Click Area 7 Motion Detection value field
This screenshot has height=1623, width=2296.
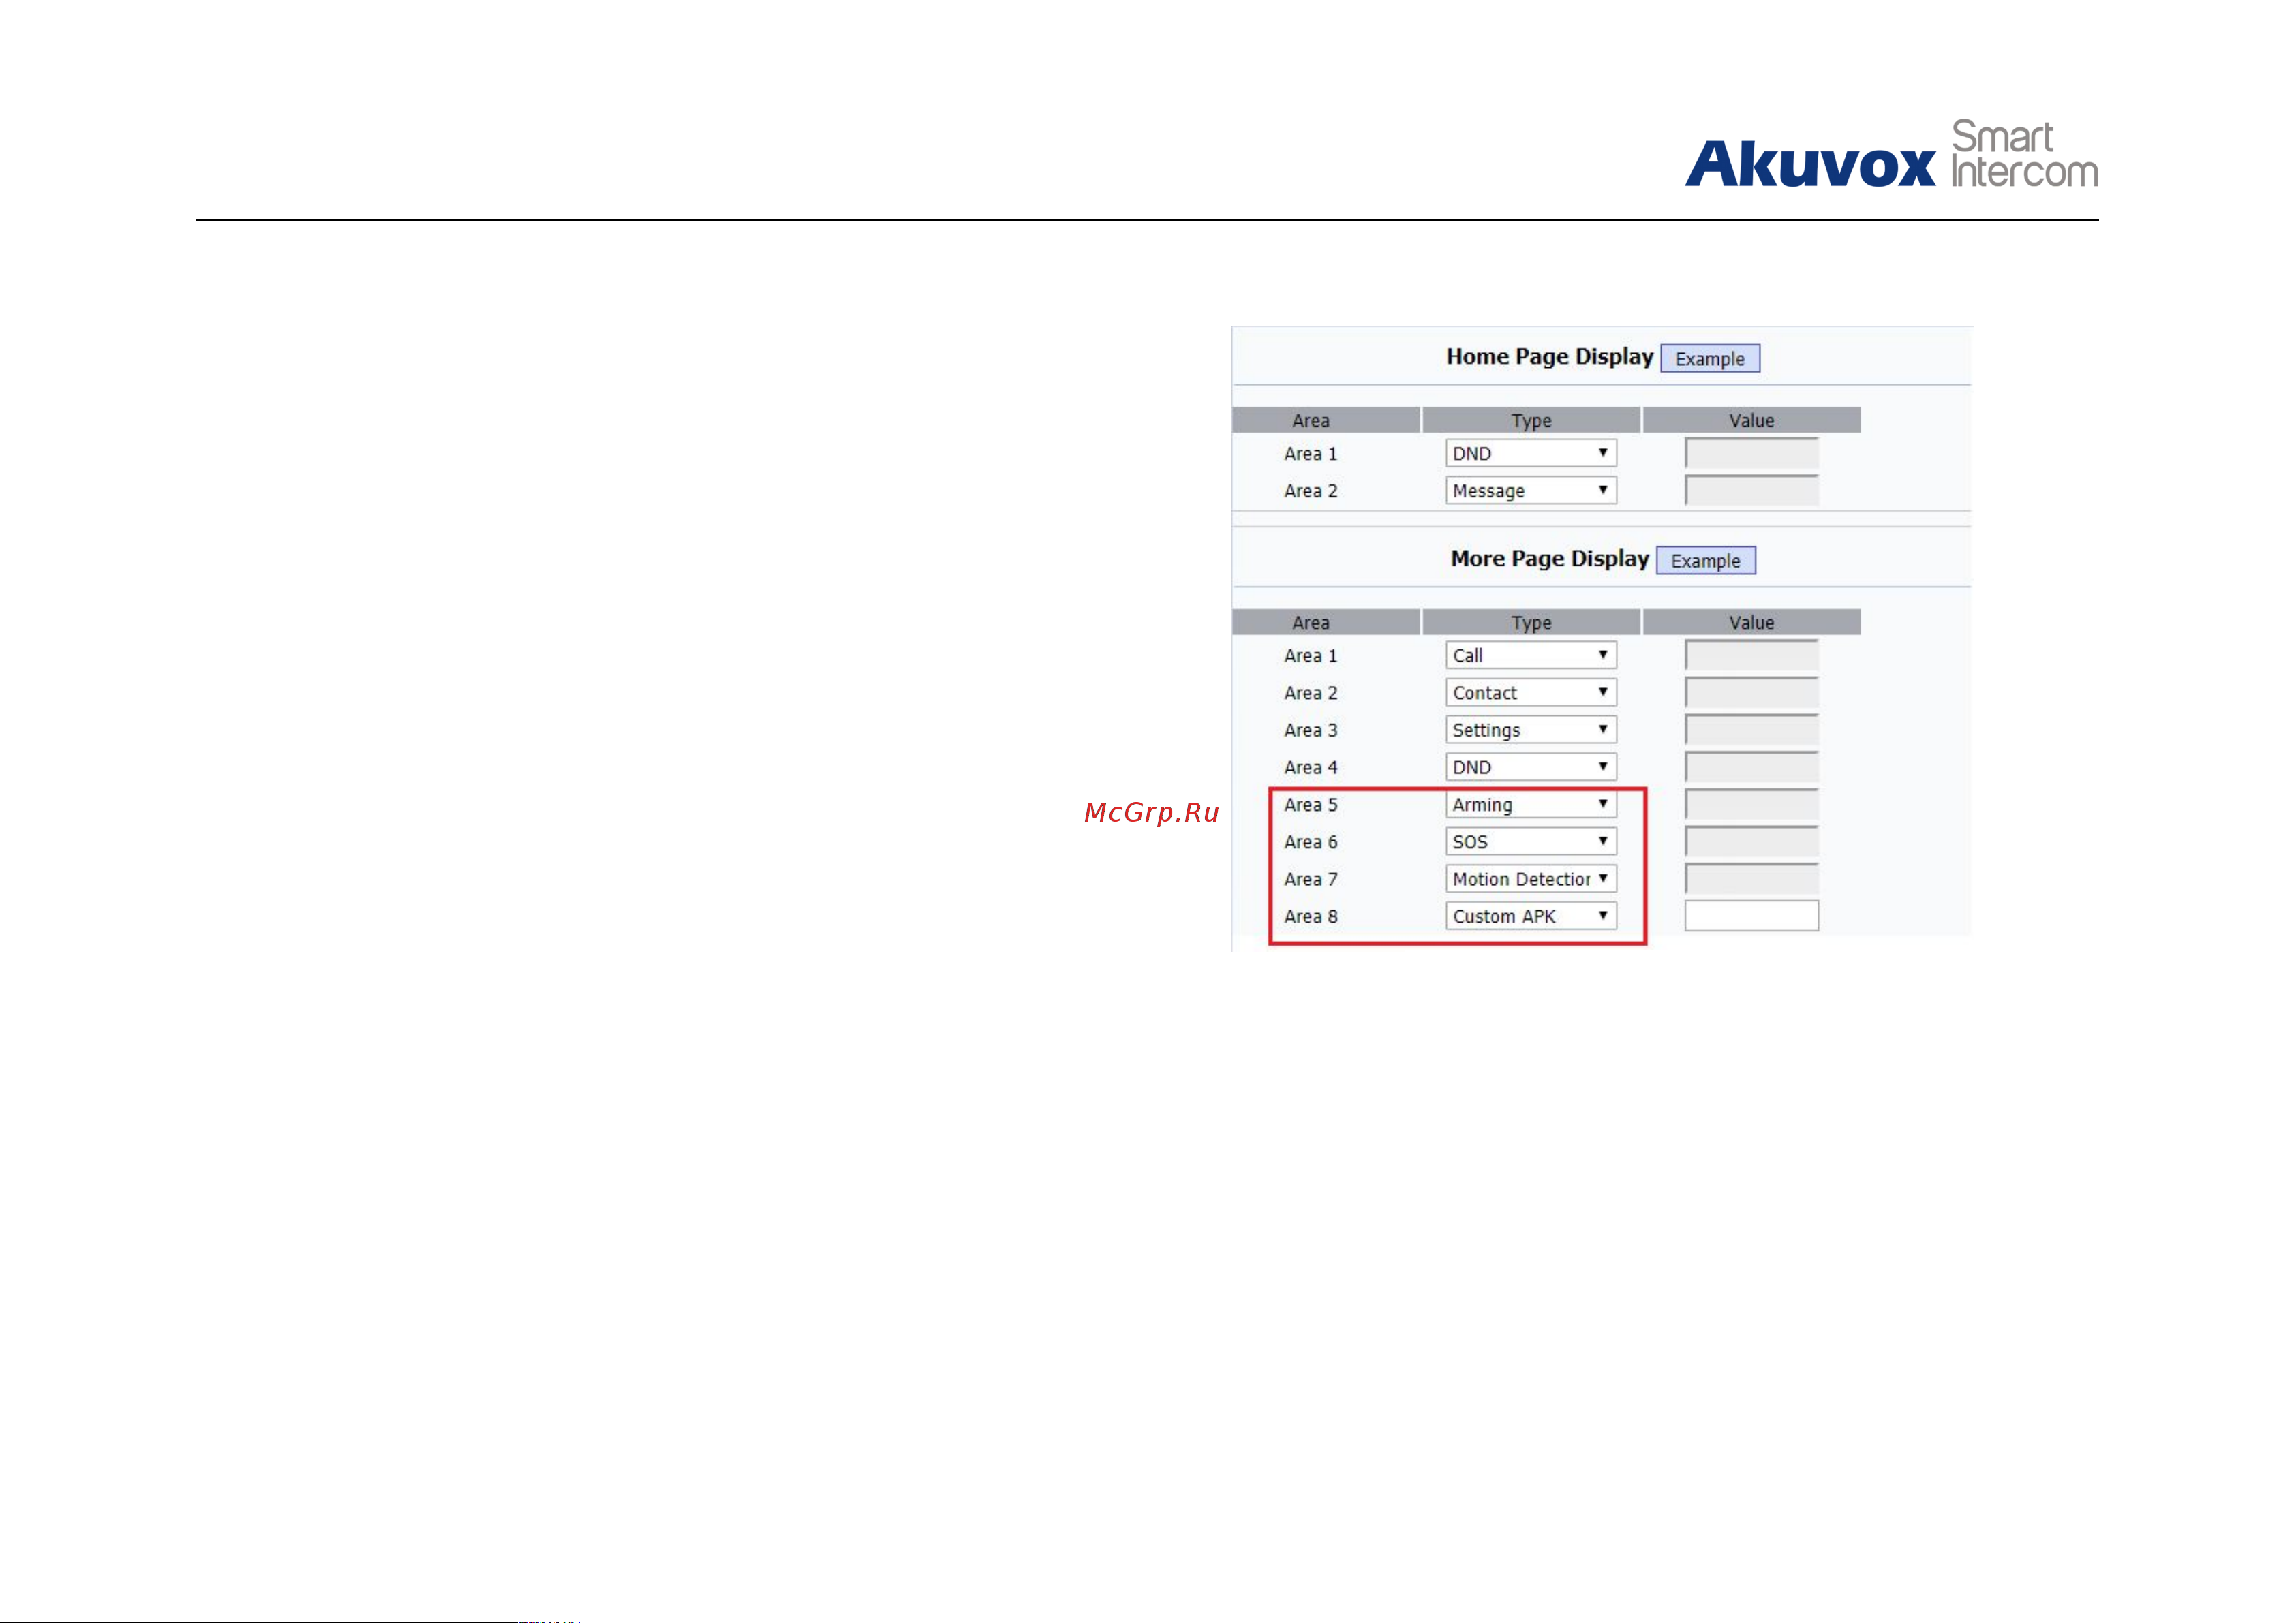pyautogui.click(x=1752, y=879)
